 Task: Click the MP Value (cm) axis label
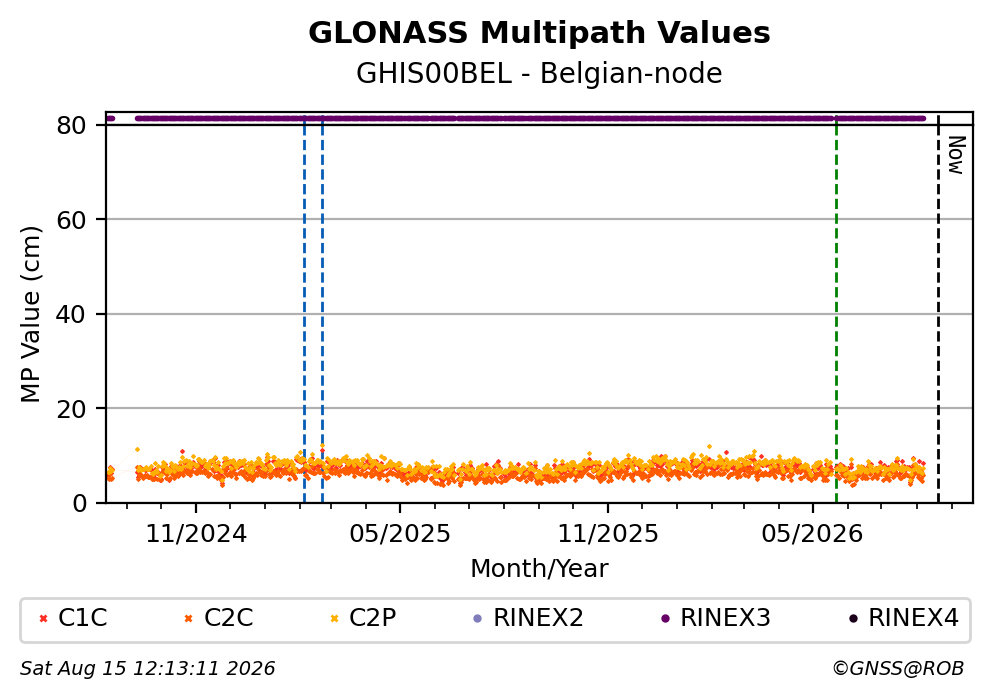click(30, 314)
